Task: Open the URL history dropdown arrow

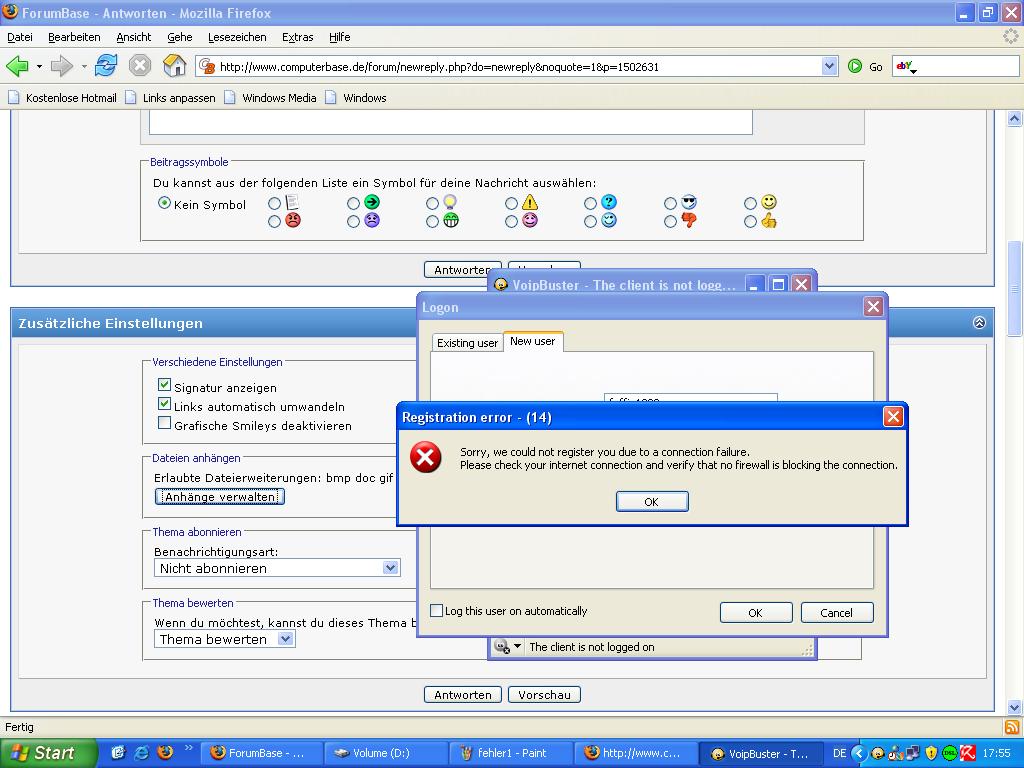Action: (x=829, y=66)
